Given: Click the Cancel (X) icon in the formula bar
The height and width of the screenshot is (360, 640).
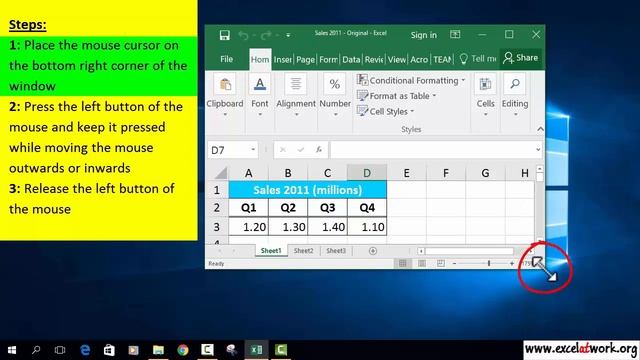Looking at the screenshot, I should (x=282, y=150).
